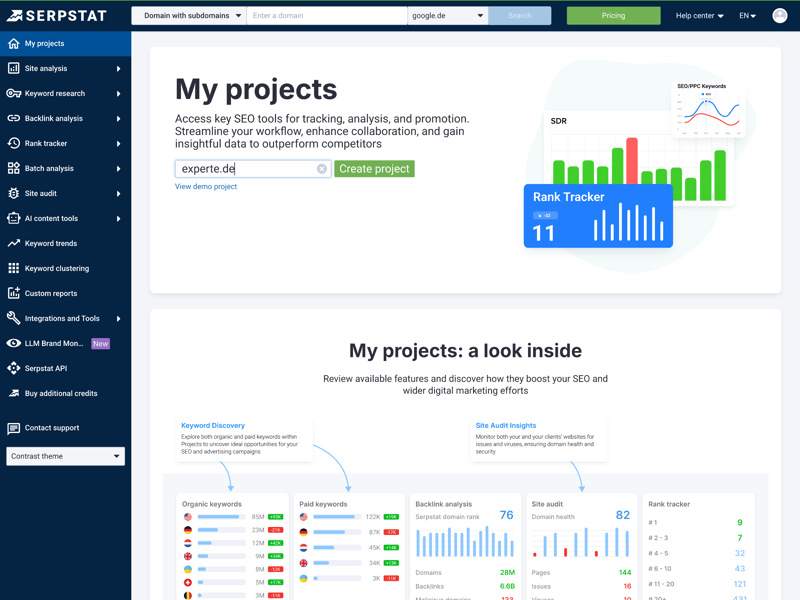Click the Pricing button
The image size is (800, 600).
(x=613, y=16)
